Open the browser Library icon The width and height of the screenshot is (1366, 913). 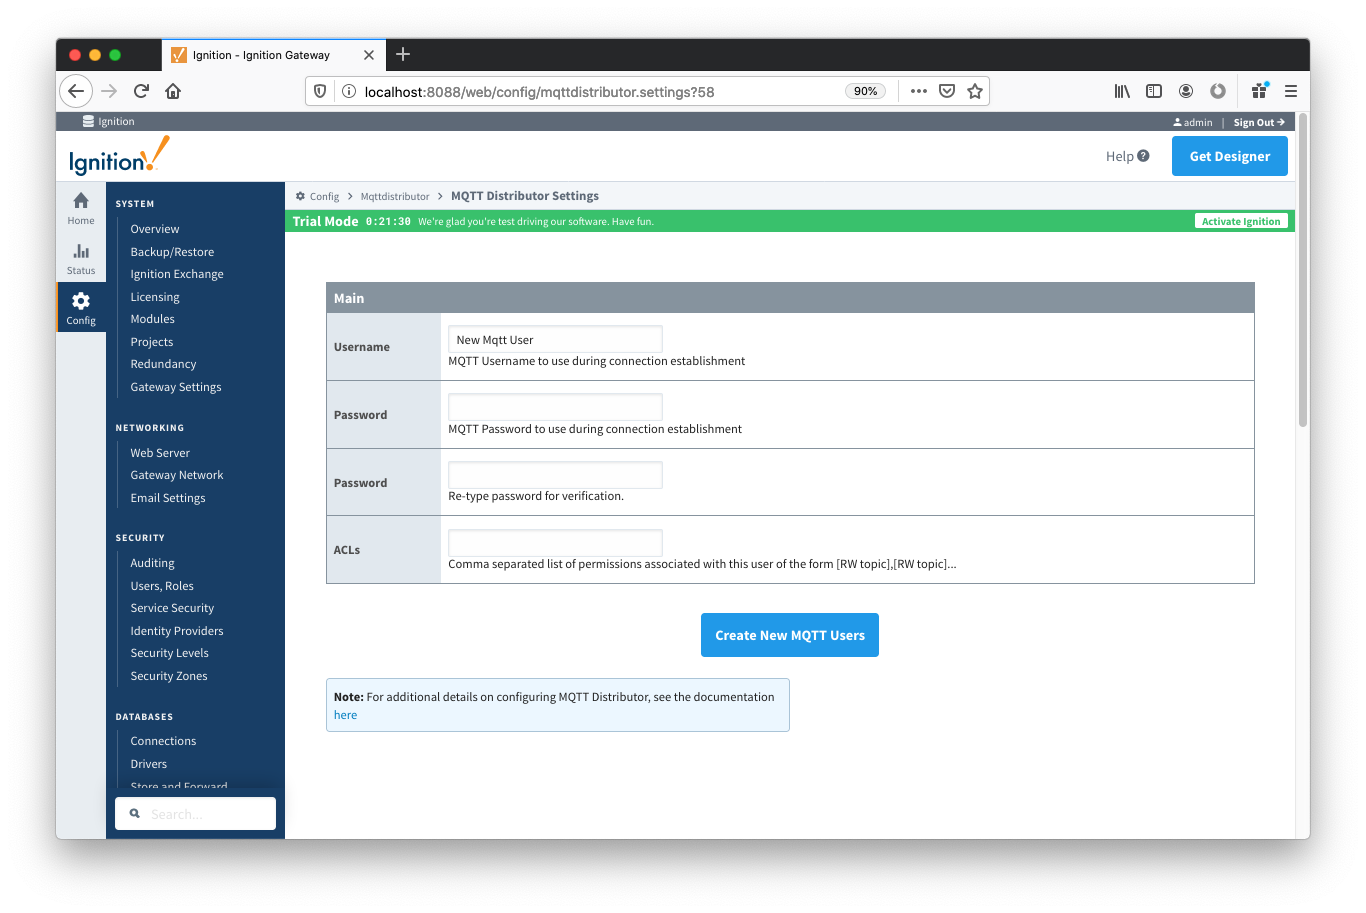1122,91
